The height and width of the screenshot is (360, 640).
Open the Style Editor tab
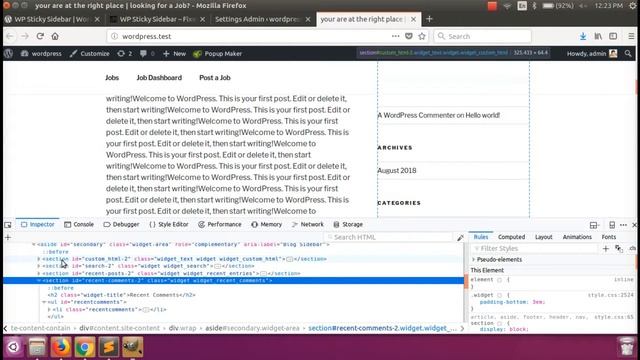(169, 224)
